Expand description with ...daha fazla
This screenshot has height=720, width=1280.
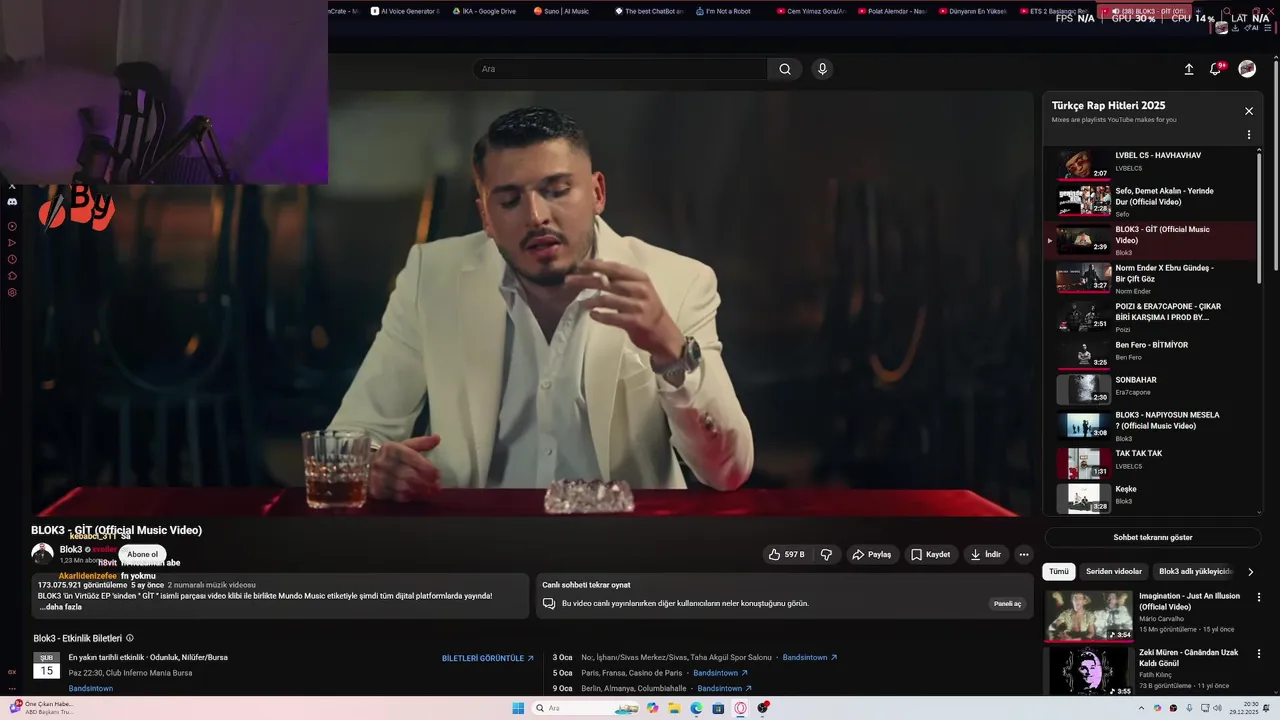click(61, 607)
